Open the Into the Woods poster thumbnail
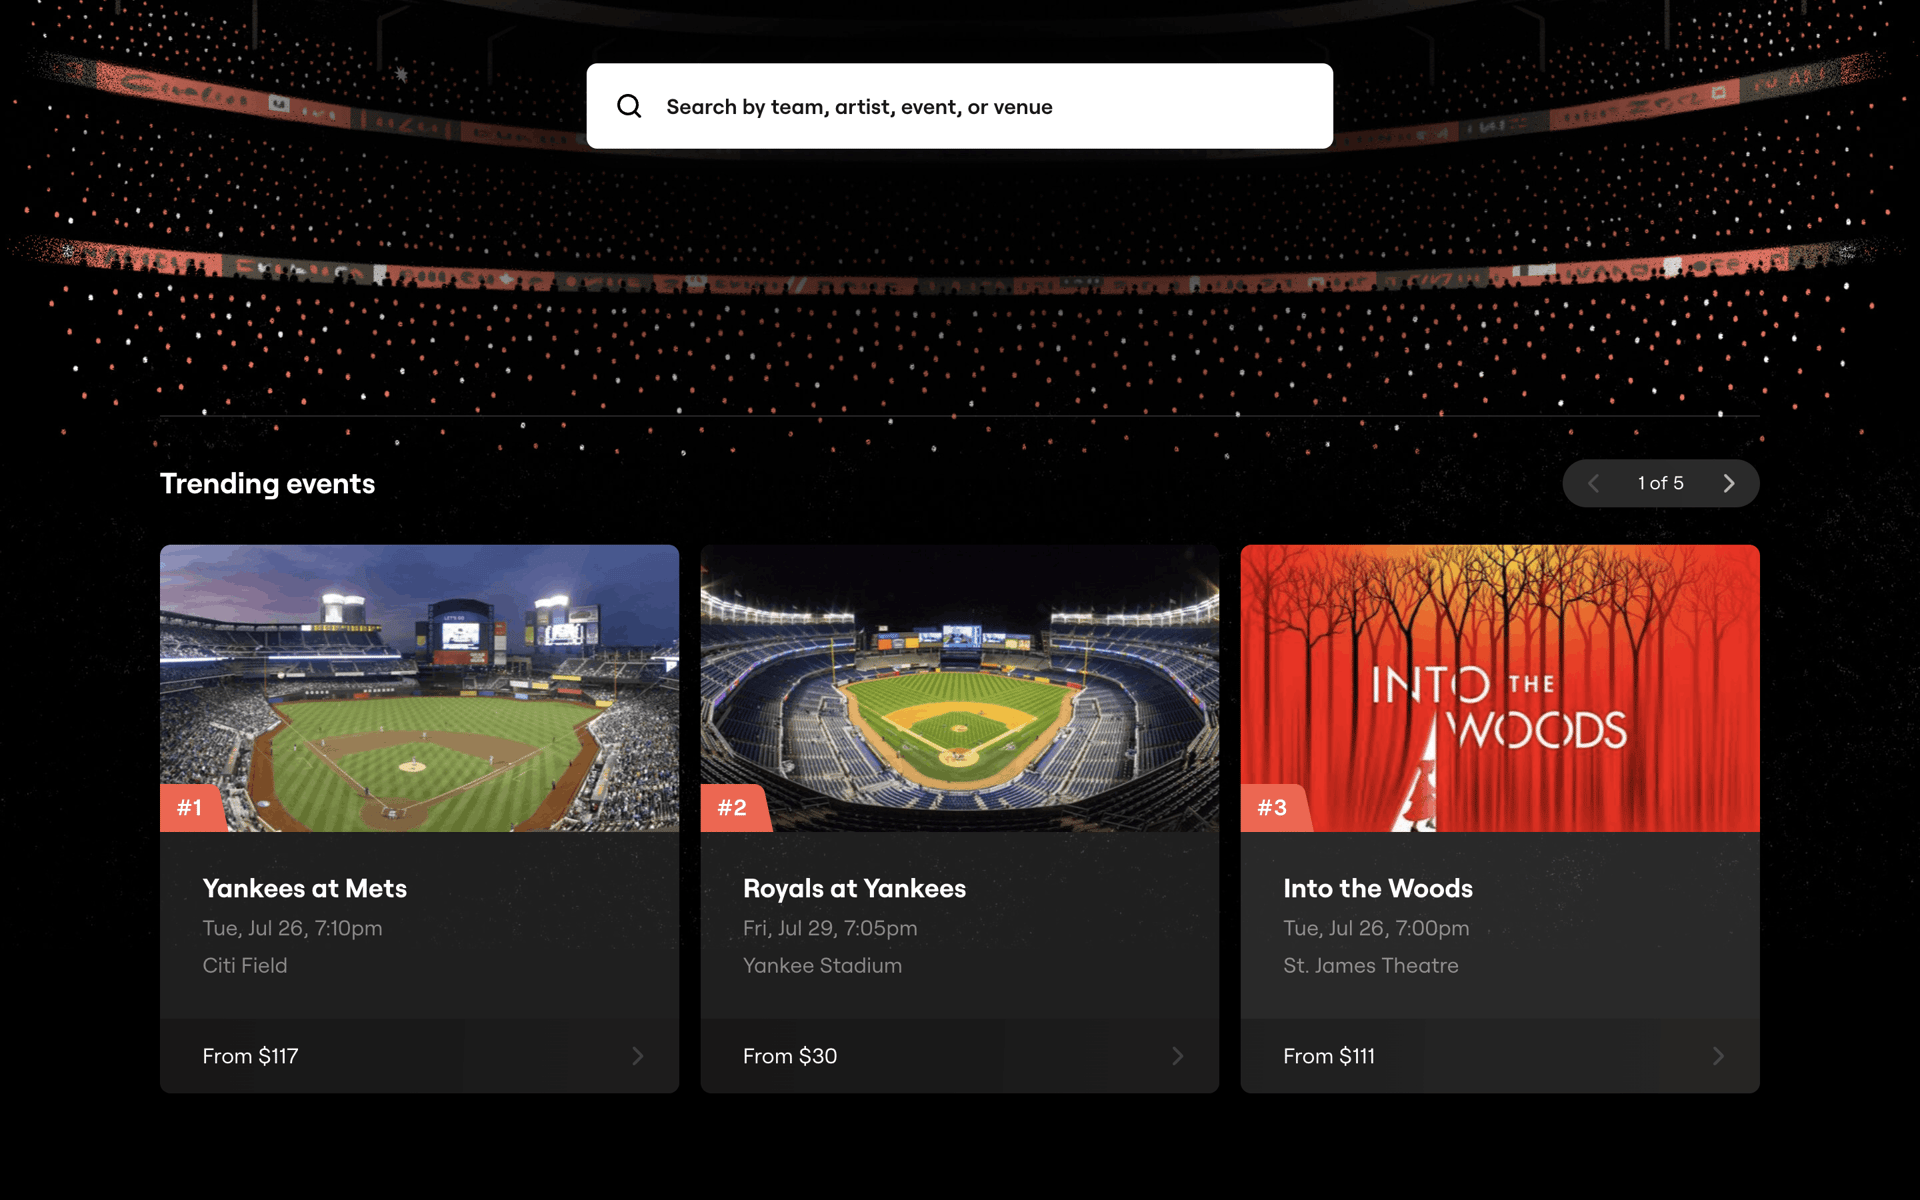Screen dimensions: 1920x1200 click(1500, 688)
